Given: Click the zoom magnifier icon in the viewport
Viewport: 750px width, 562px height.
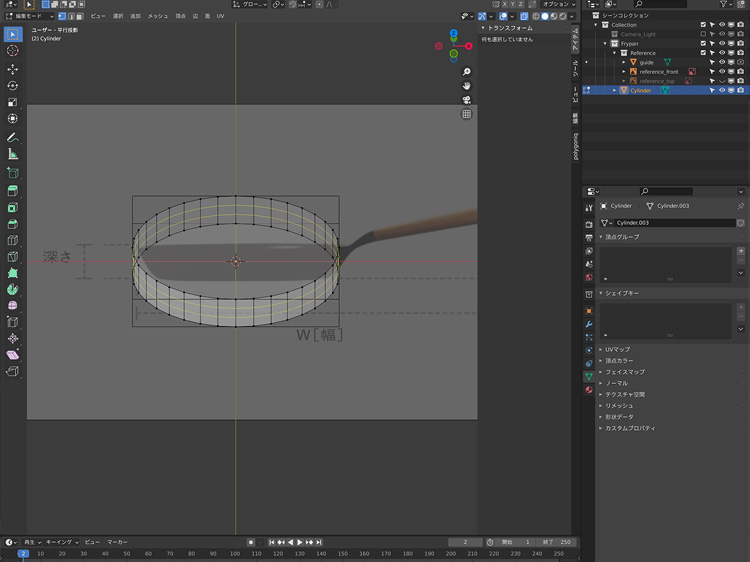Looking at the screenshot, I should pos(466,72).
